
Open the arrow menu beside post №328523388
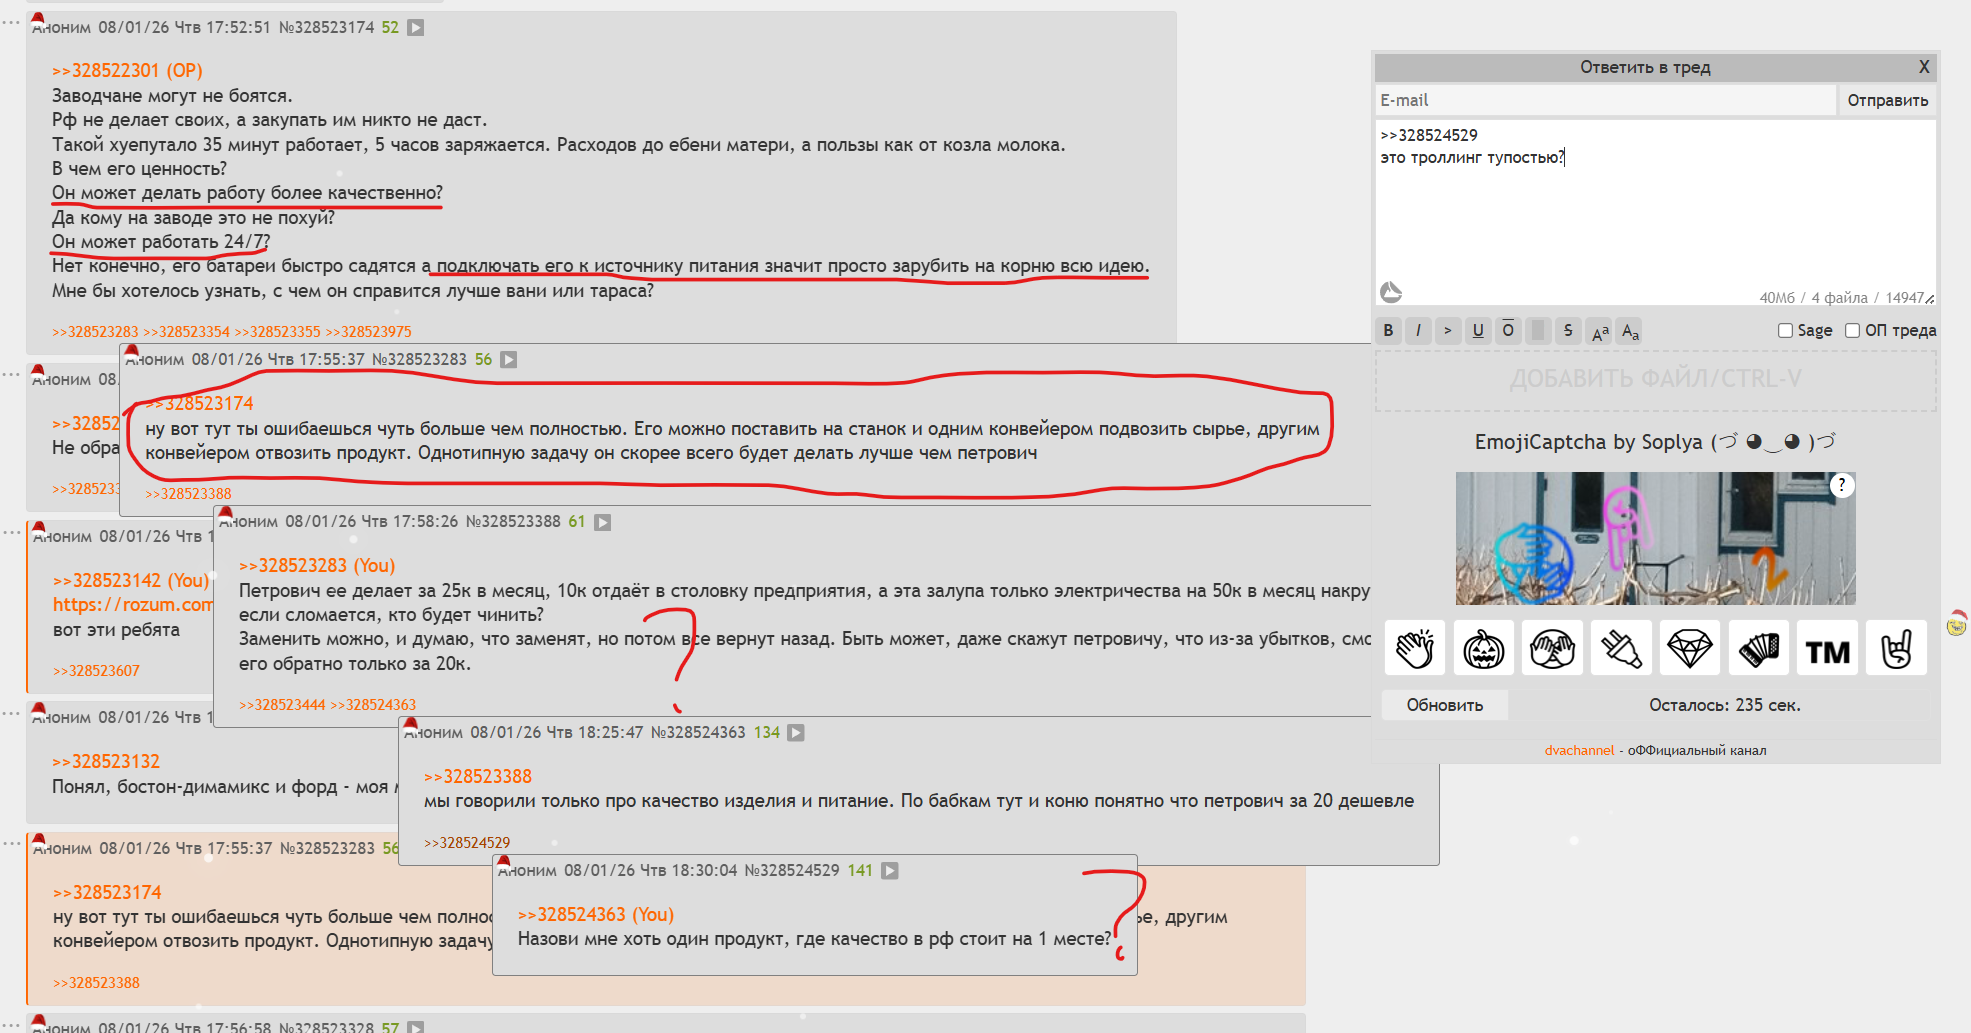coord(603,522)
